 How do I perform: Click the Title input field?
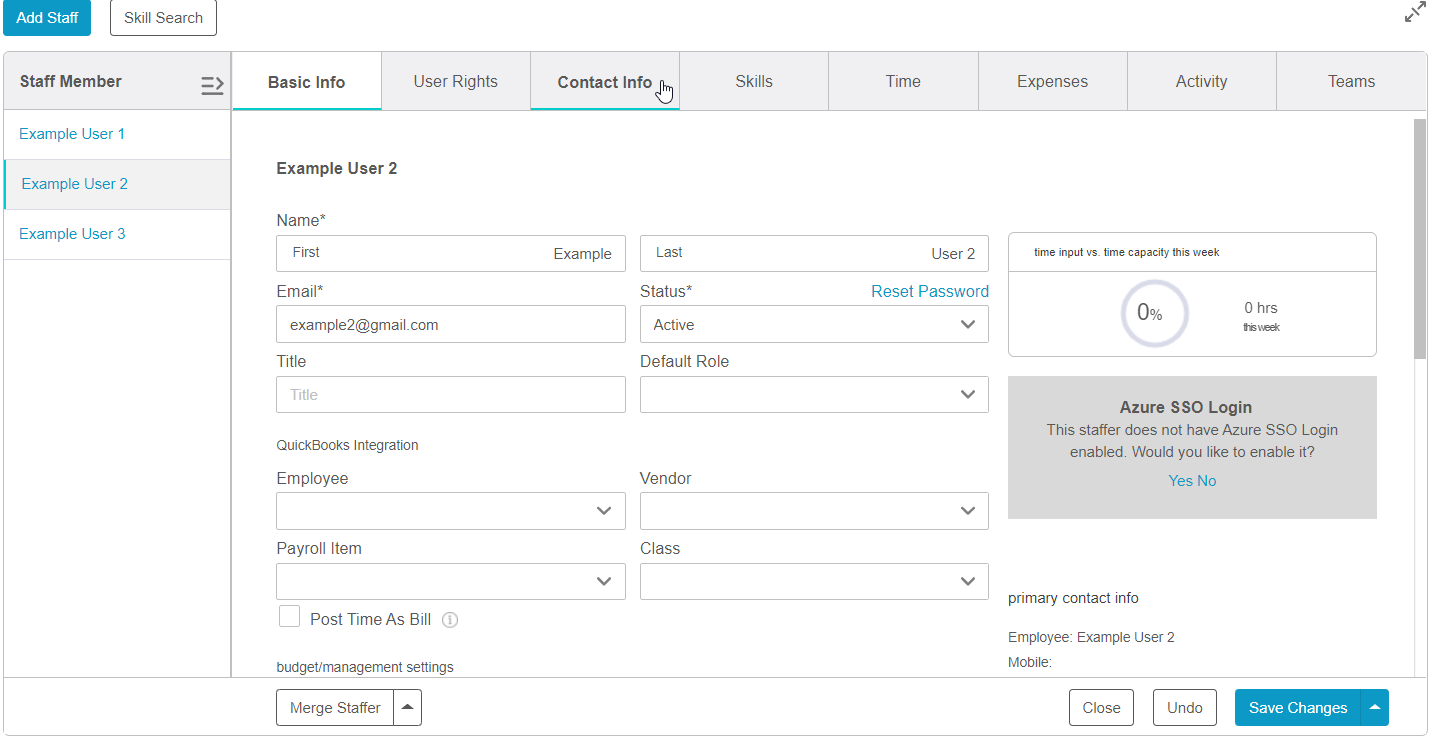[x=450, y=395]
